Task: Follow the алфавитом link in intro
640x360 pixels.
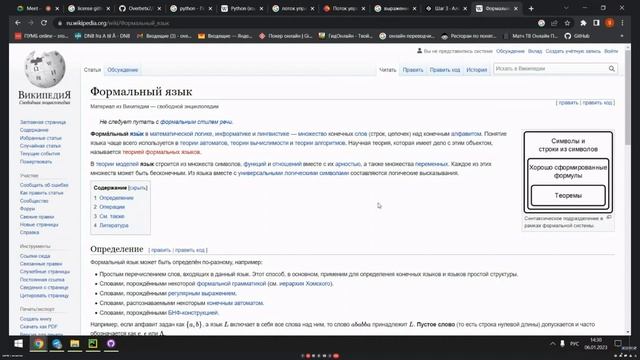Action: tap(466, 133)
